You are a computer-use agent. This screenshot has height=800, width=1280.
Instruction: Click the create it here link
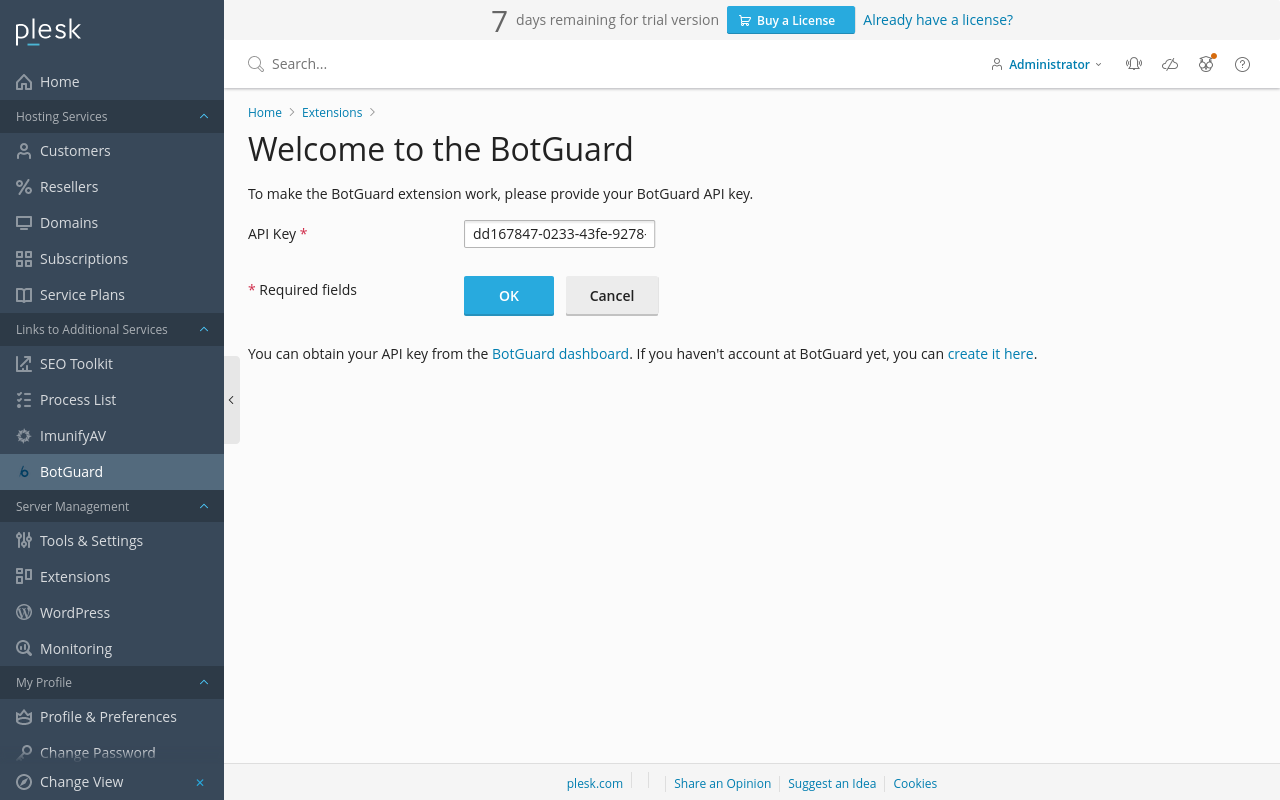990,354
